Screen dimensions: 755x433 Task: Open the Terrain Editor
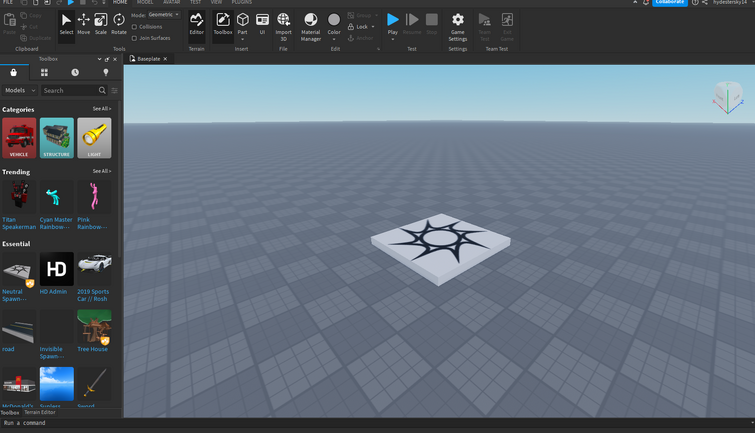pos(196,24)
